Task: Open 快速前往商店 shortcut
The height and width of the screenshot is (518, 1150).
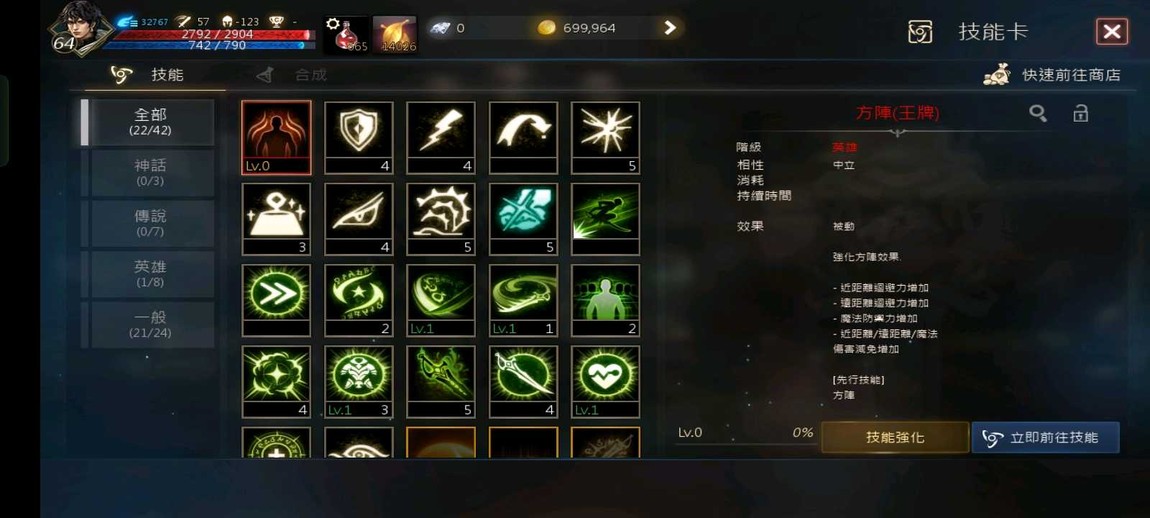Action: coord(1052,75)
